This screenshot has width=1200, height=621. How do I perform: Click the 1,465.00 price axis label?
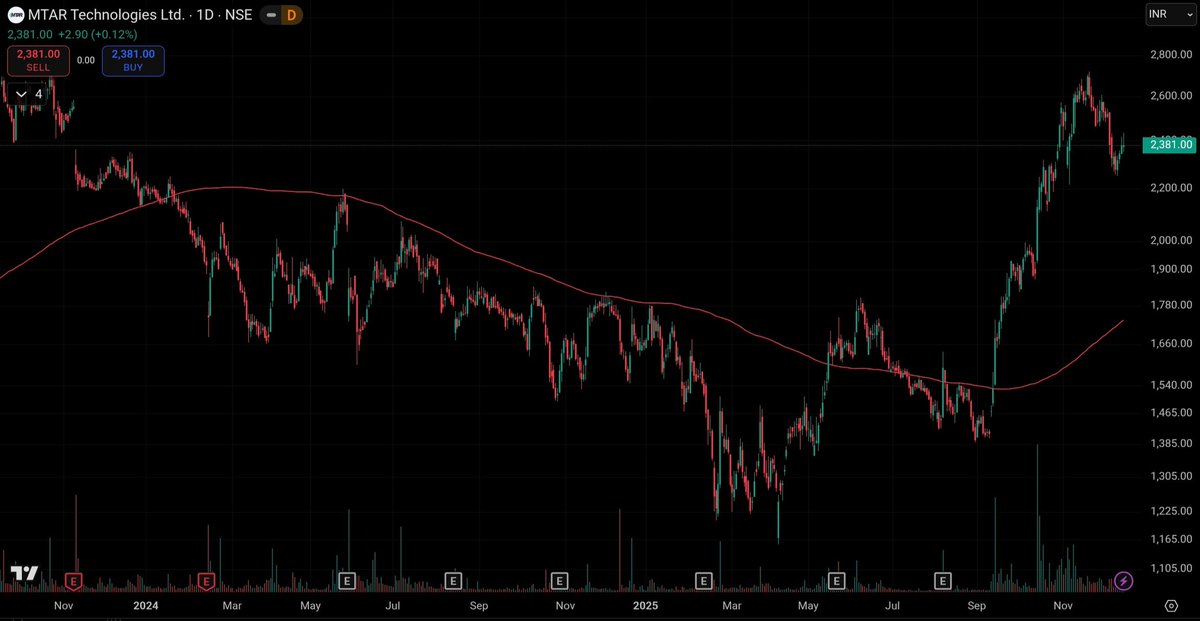[1171, 412]
